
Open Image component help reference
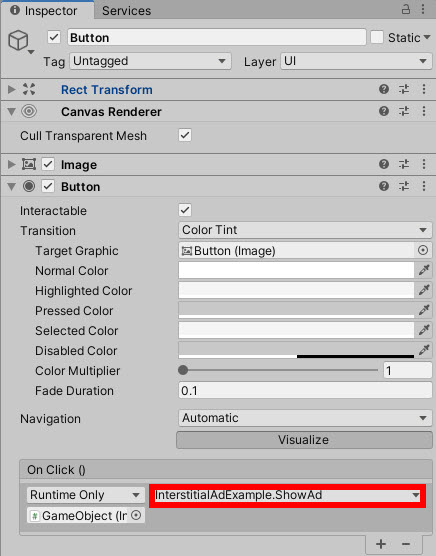pyautogui.click(x=384, y=164)
